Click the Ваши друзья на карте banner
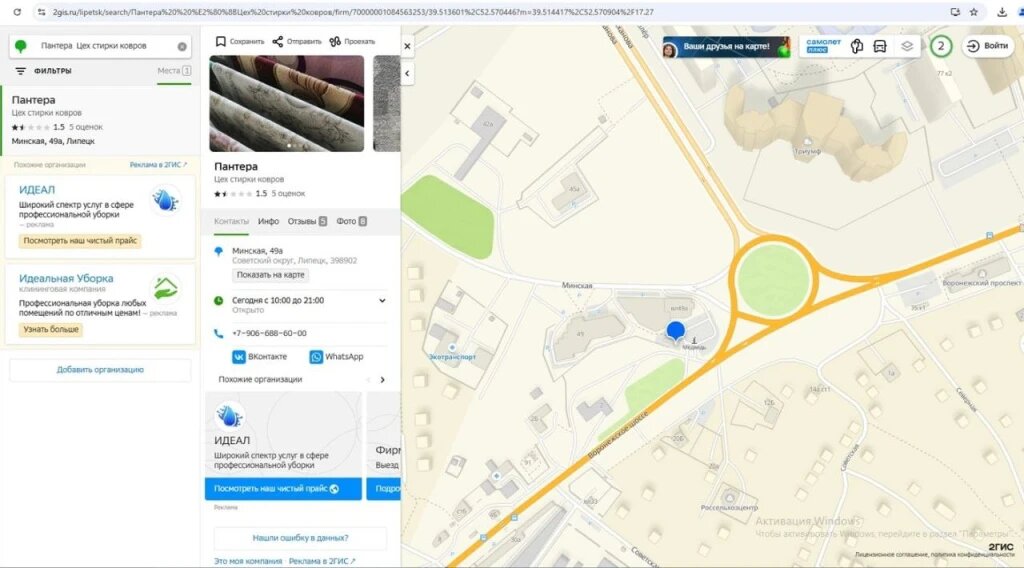This screenshot has height=568, width=1024. [727, 47]
